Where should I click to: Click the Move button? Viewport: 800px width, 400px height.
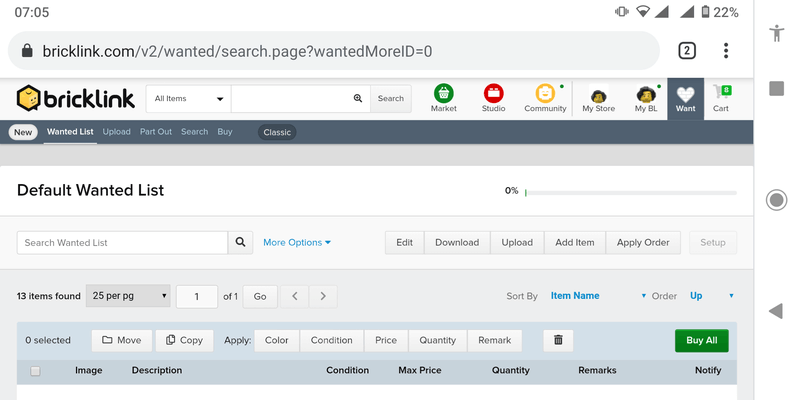pyautogui.click(x=121, y=340)
